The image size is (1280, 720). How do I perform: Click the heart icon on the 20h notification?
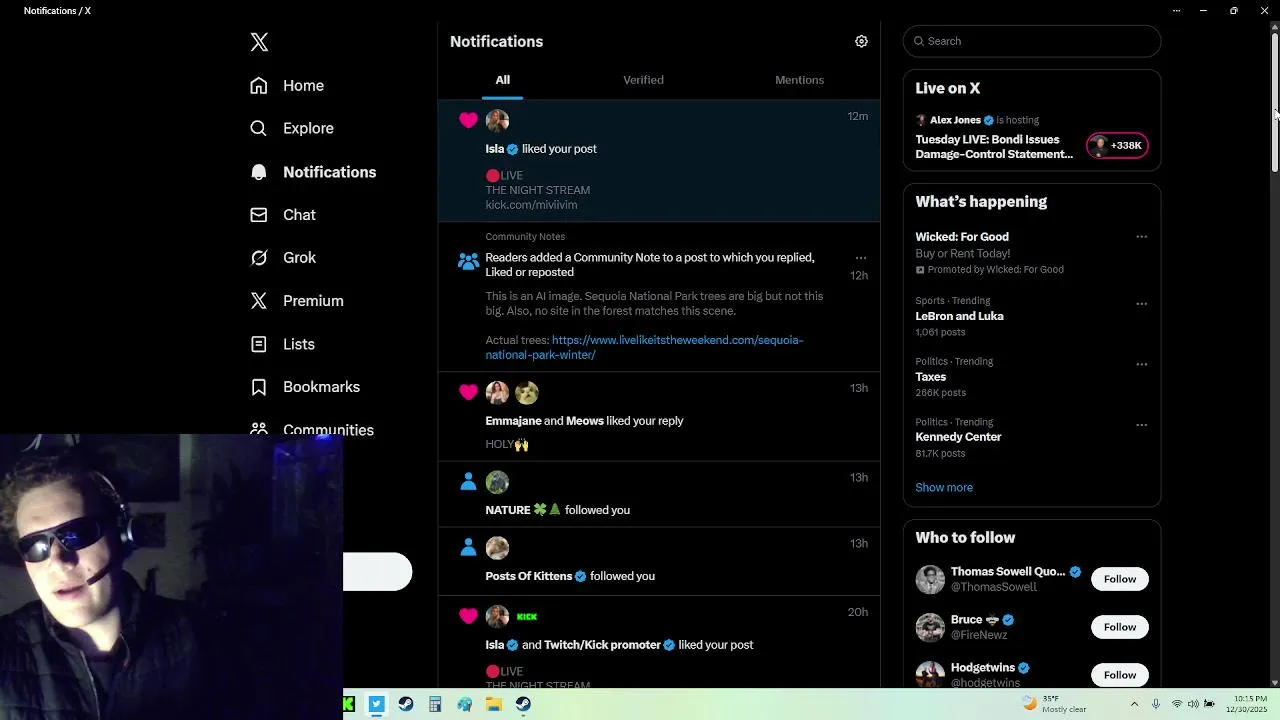pos(468,616)
